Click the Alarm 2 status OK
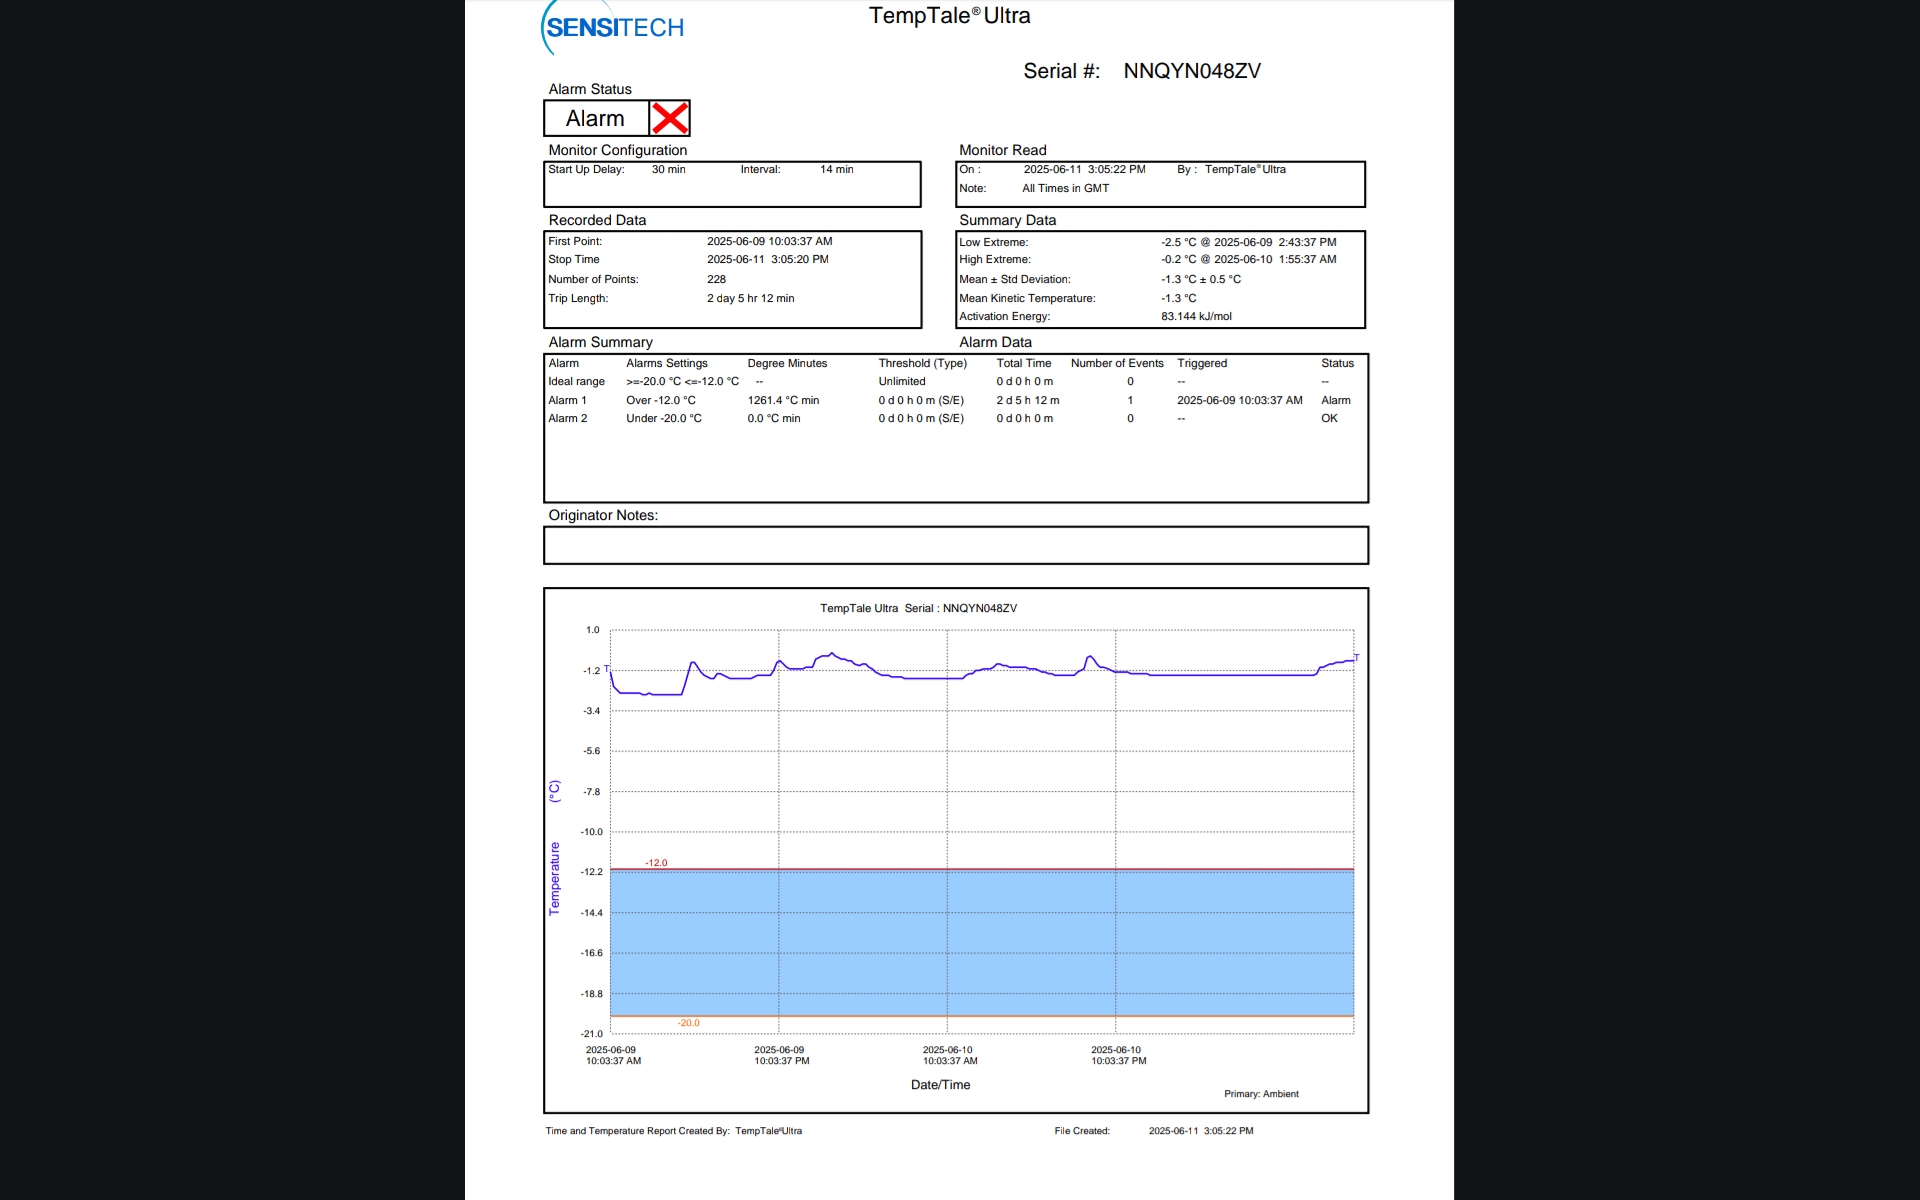This screenshot has width=1920, height=1200. pos(1329,419)
